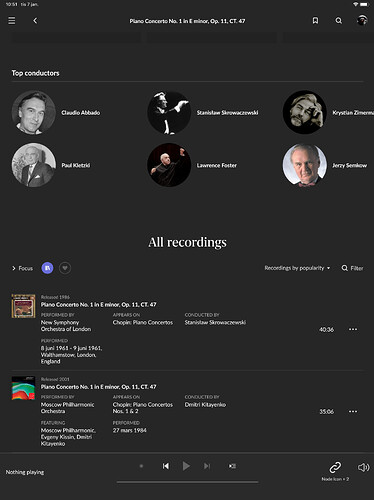
Task: Open more options for the Skrowaczewski recording
Action: click(353, 329)
